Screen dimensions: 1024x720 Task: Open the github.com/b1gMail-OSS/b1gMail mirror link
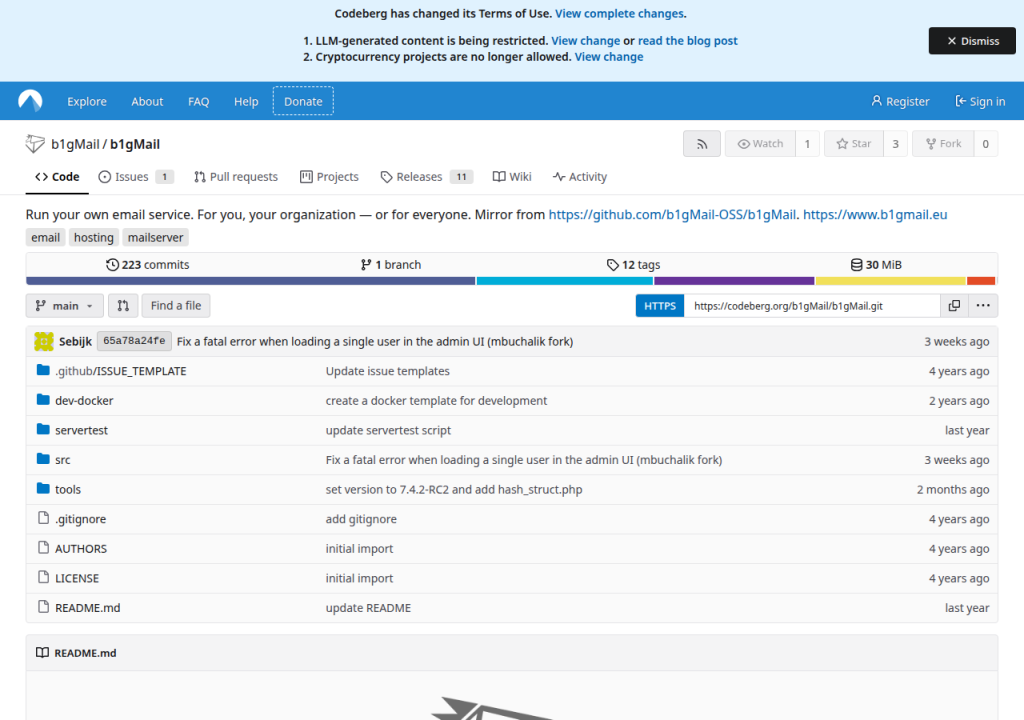point(672,214)
